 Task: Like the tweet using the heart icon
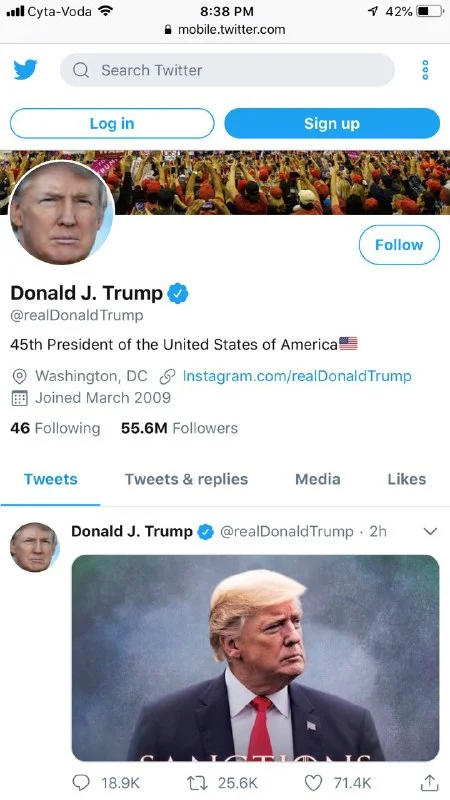313,783
